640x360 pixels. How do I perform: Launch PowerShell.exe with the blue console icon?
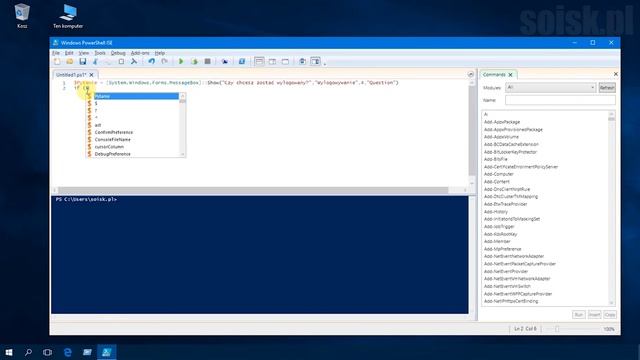point(242,62)
